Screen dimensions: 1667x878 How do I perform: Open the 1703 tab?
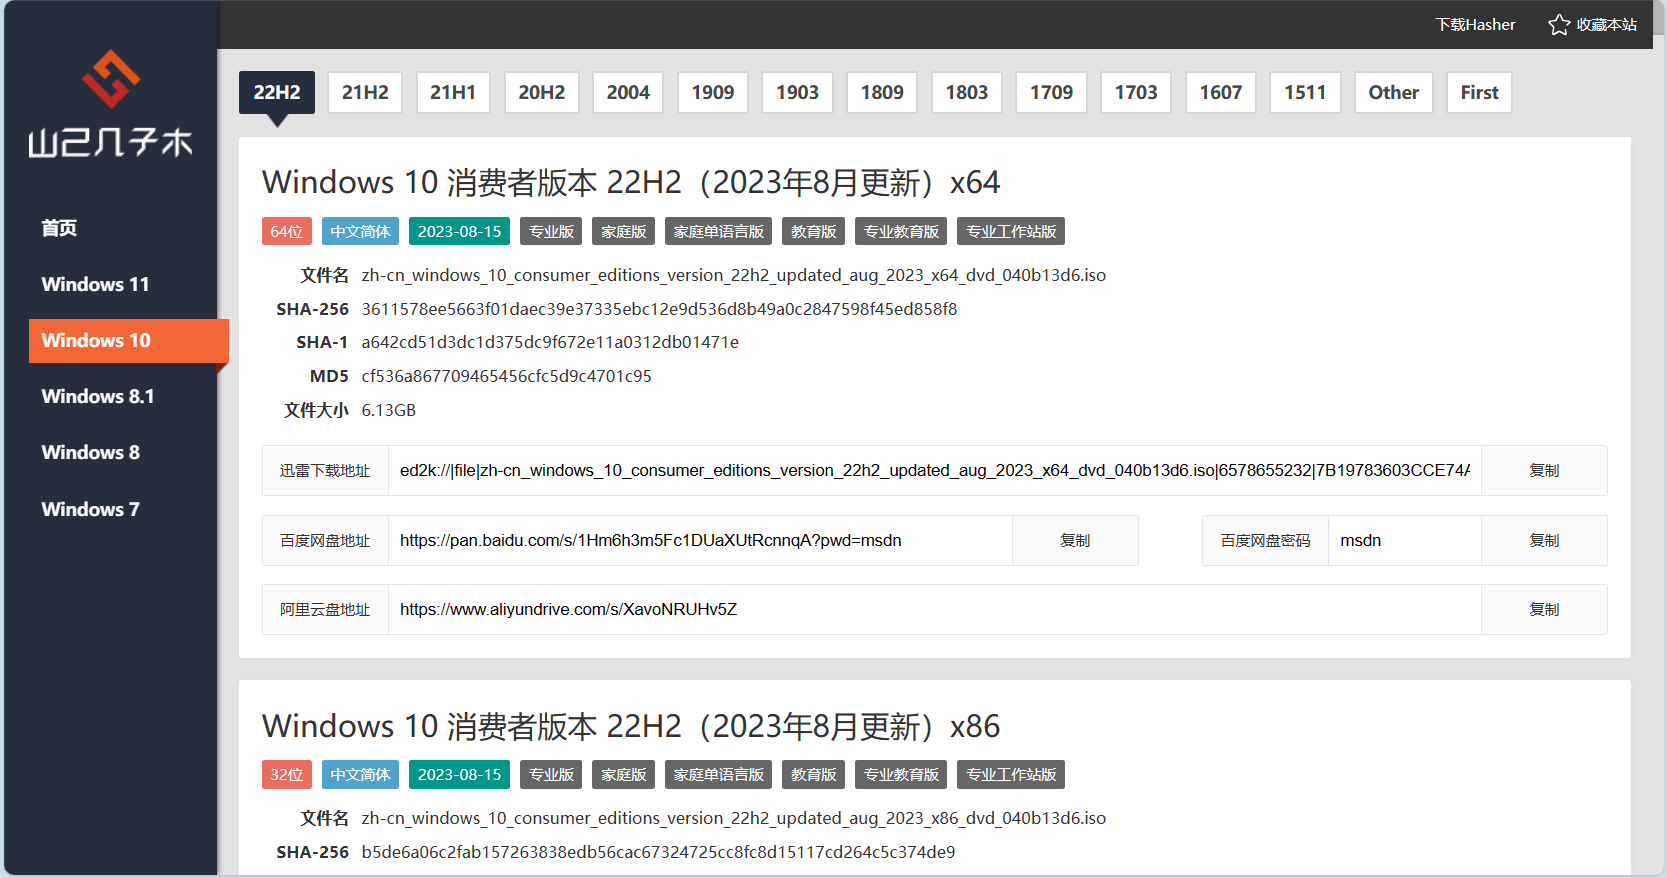click(1136, 92)
